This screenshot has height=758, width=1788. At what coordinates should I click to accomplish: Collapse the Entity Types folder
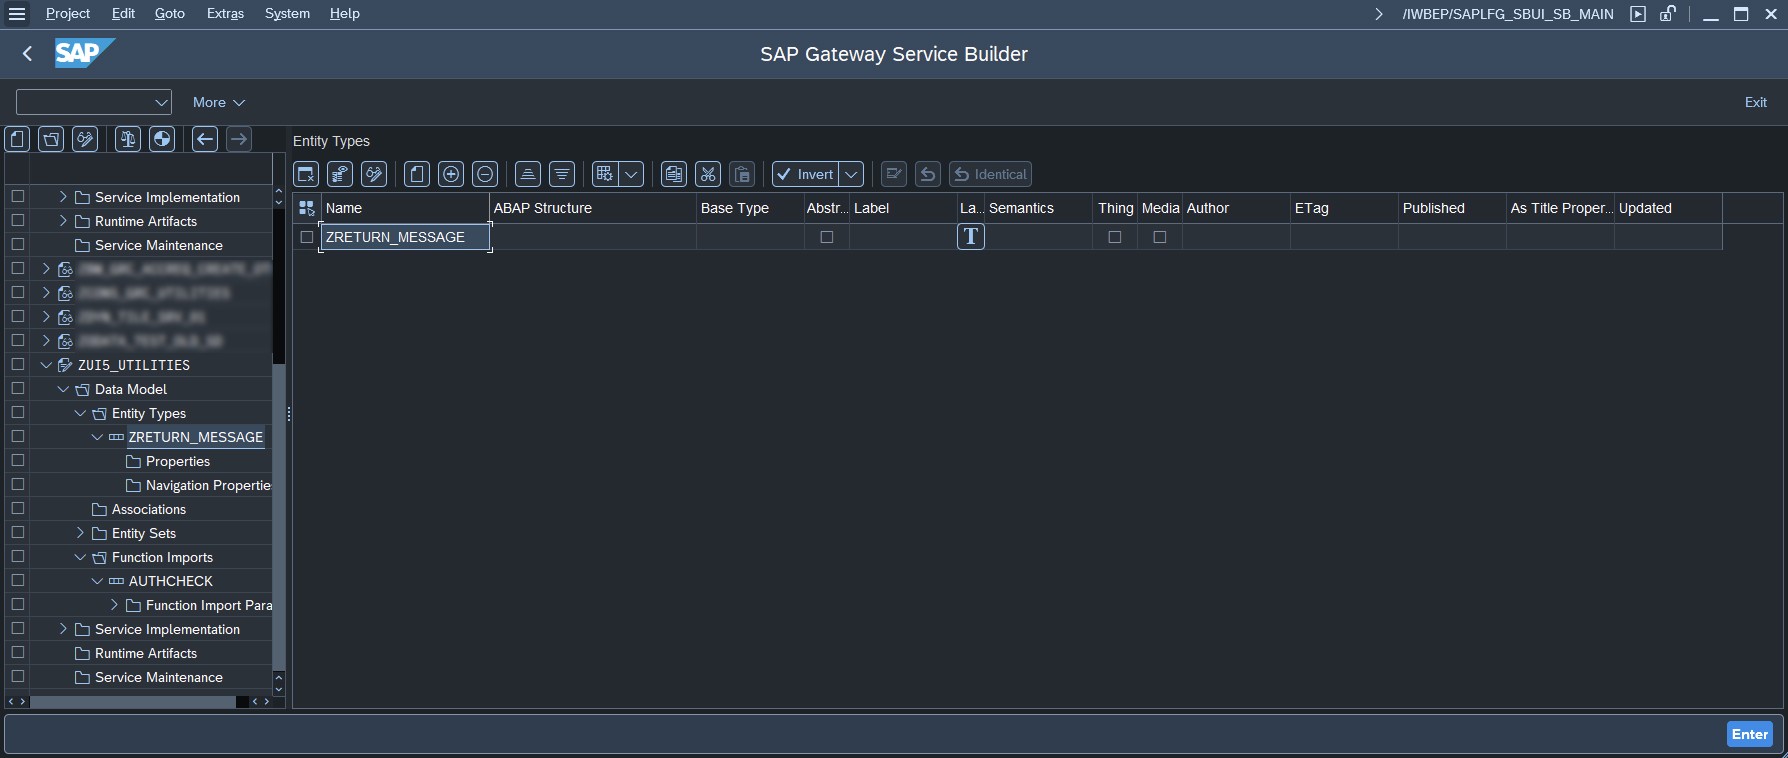coord(80,413)
